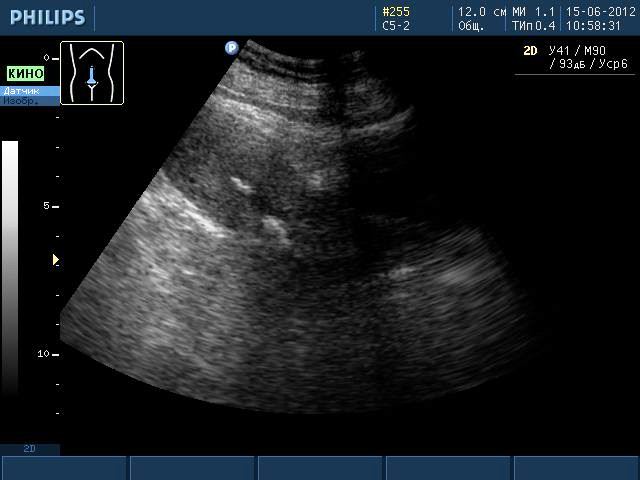Open the 2D tab at bottom left
640x480 pixels.
pos(30,449)
